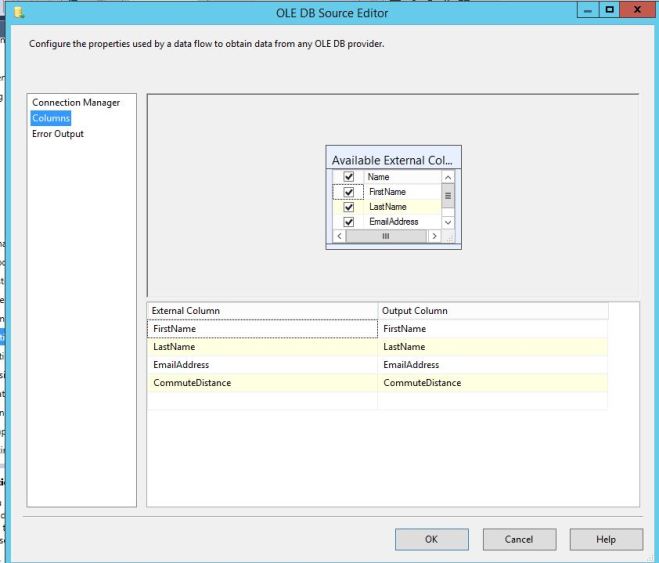Switch to the Error Output page

pos(58,134)
